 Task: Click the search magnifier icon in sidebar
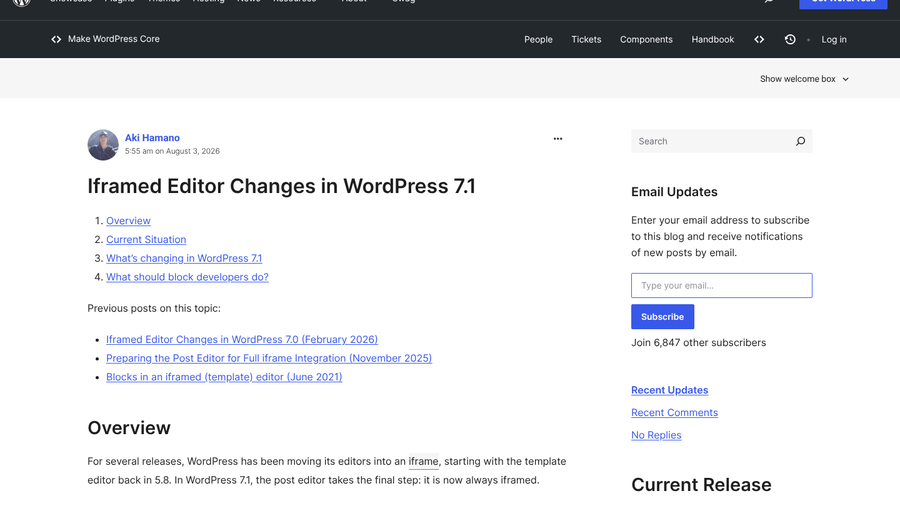(x=800, y=141)
